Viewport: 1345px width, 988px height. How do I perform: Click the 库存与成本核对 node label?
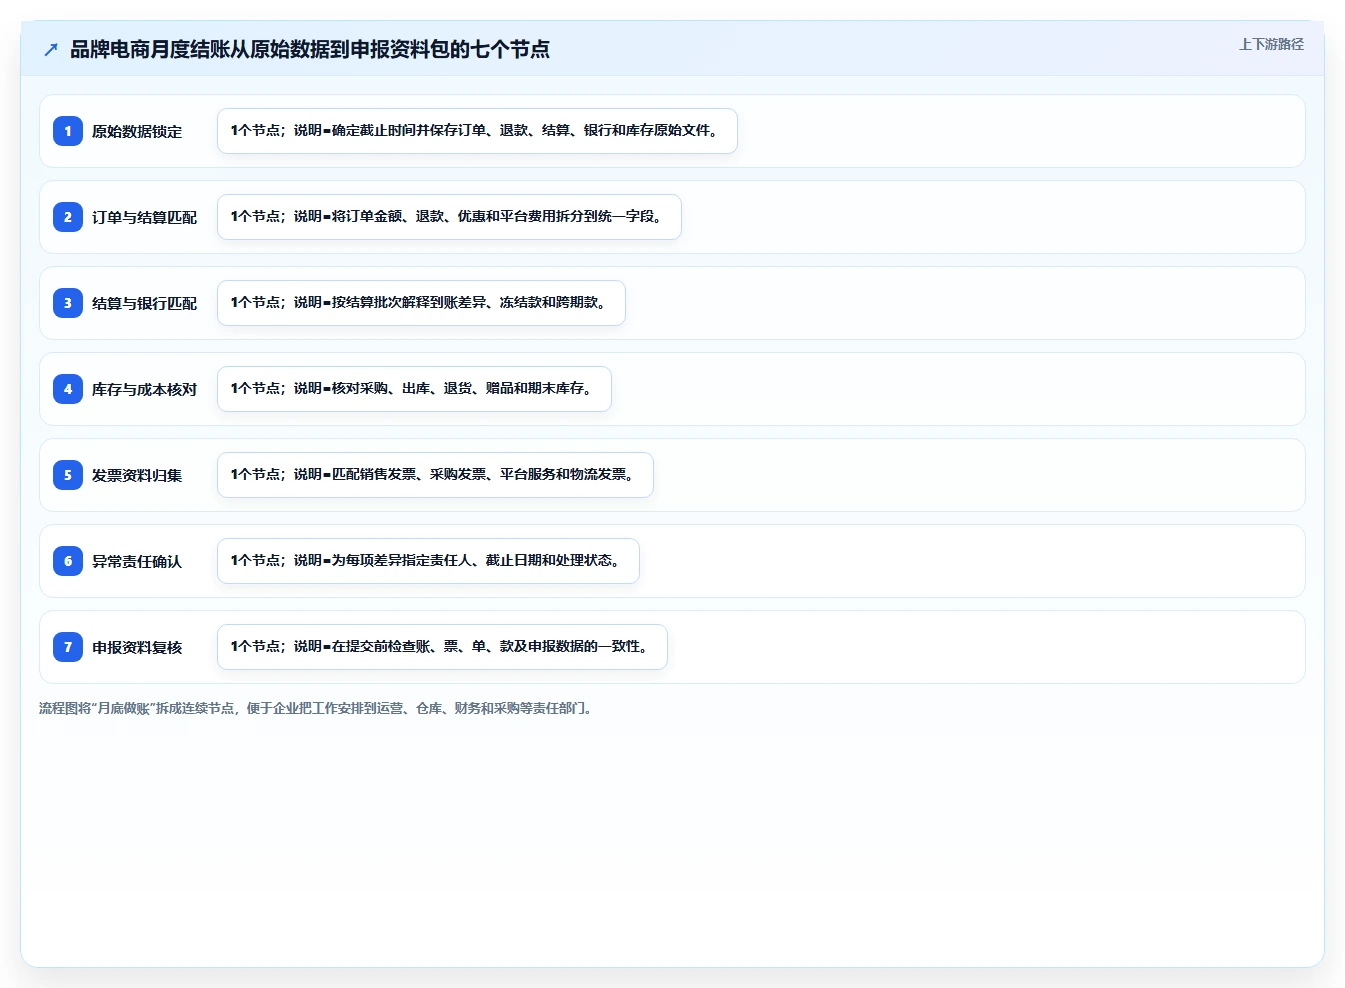tap(144, 389)
